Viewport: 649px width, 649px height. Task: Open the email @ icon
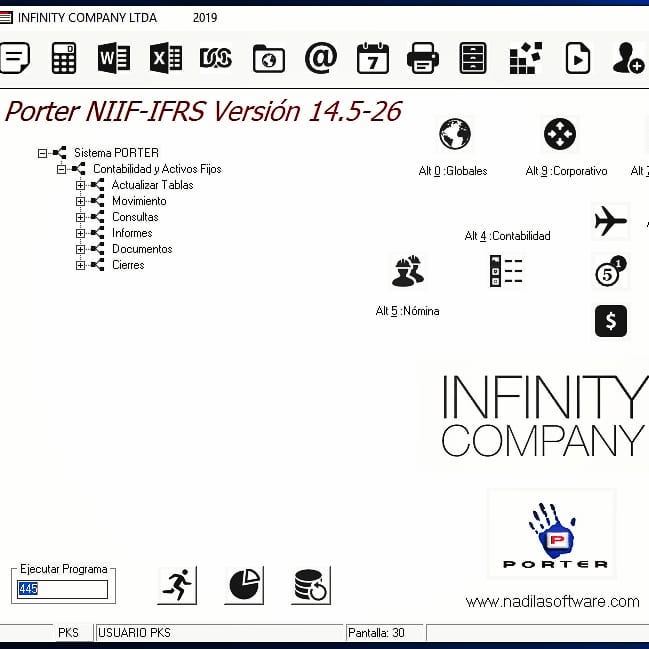[x=321, y=58]
